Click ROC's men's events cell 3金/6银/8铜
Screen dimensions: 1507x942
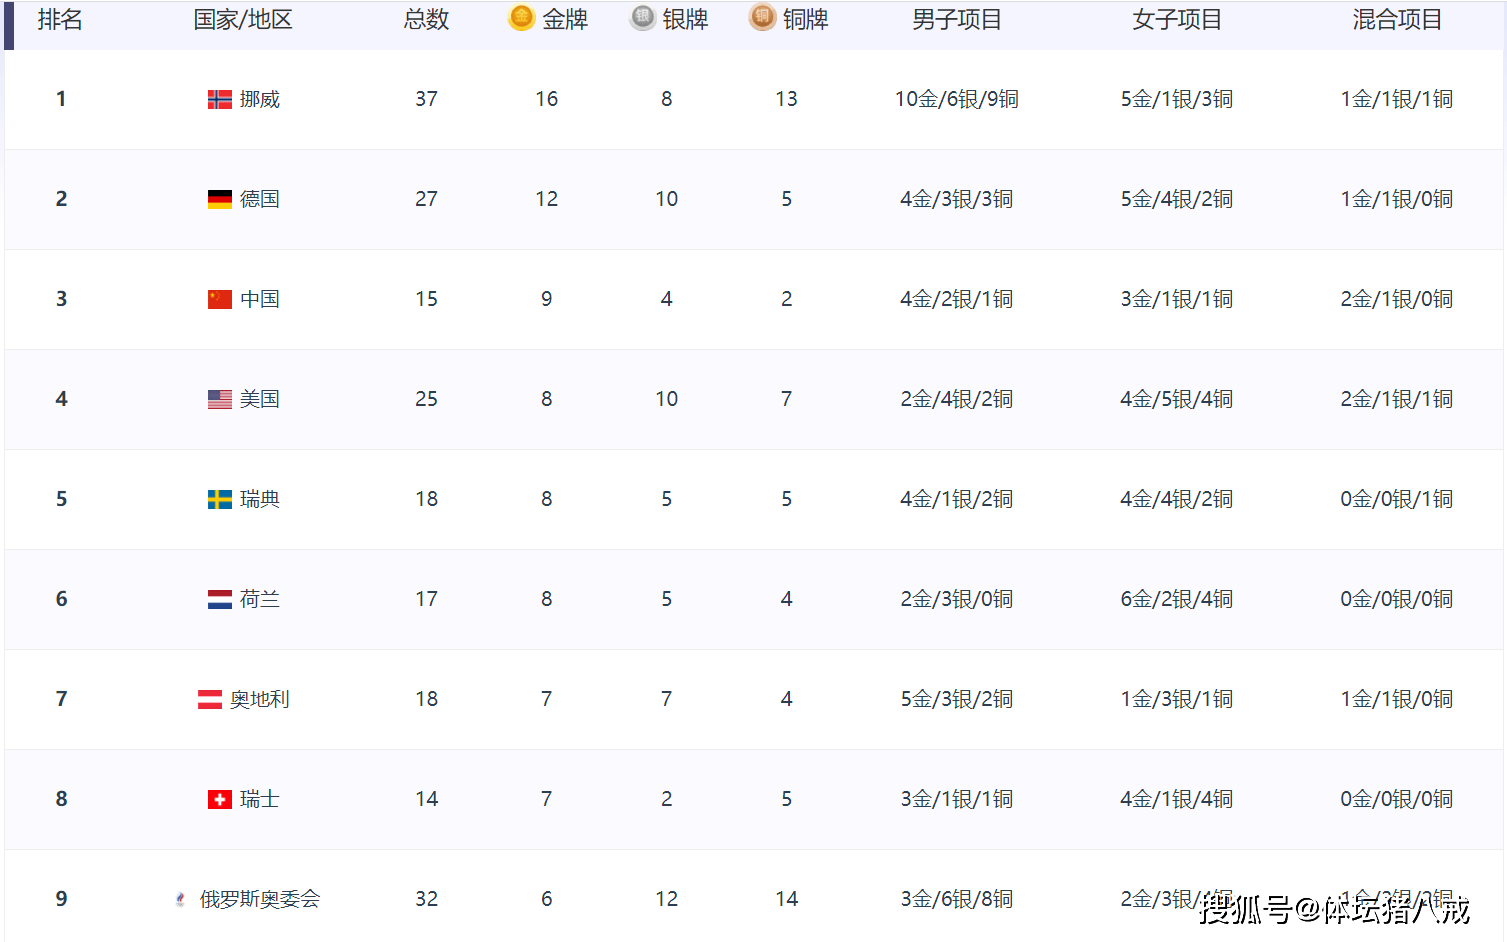click(957, 899)
